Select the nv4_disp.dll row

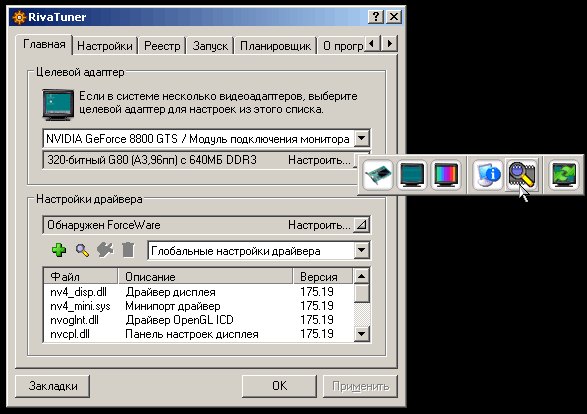[x=198, y=292]
